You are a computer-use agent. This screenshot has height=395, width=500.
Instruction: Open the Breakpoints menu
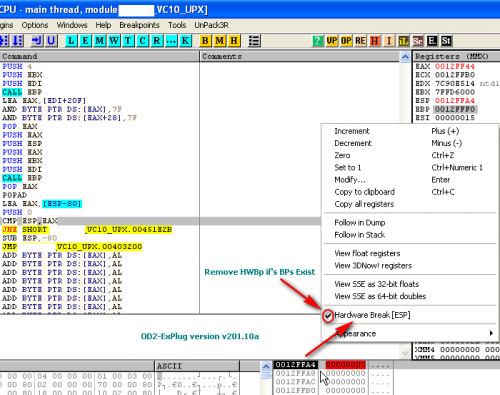coord(139,25)
